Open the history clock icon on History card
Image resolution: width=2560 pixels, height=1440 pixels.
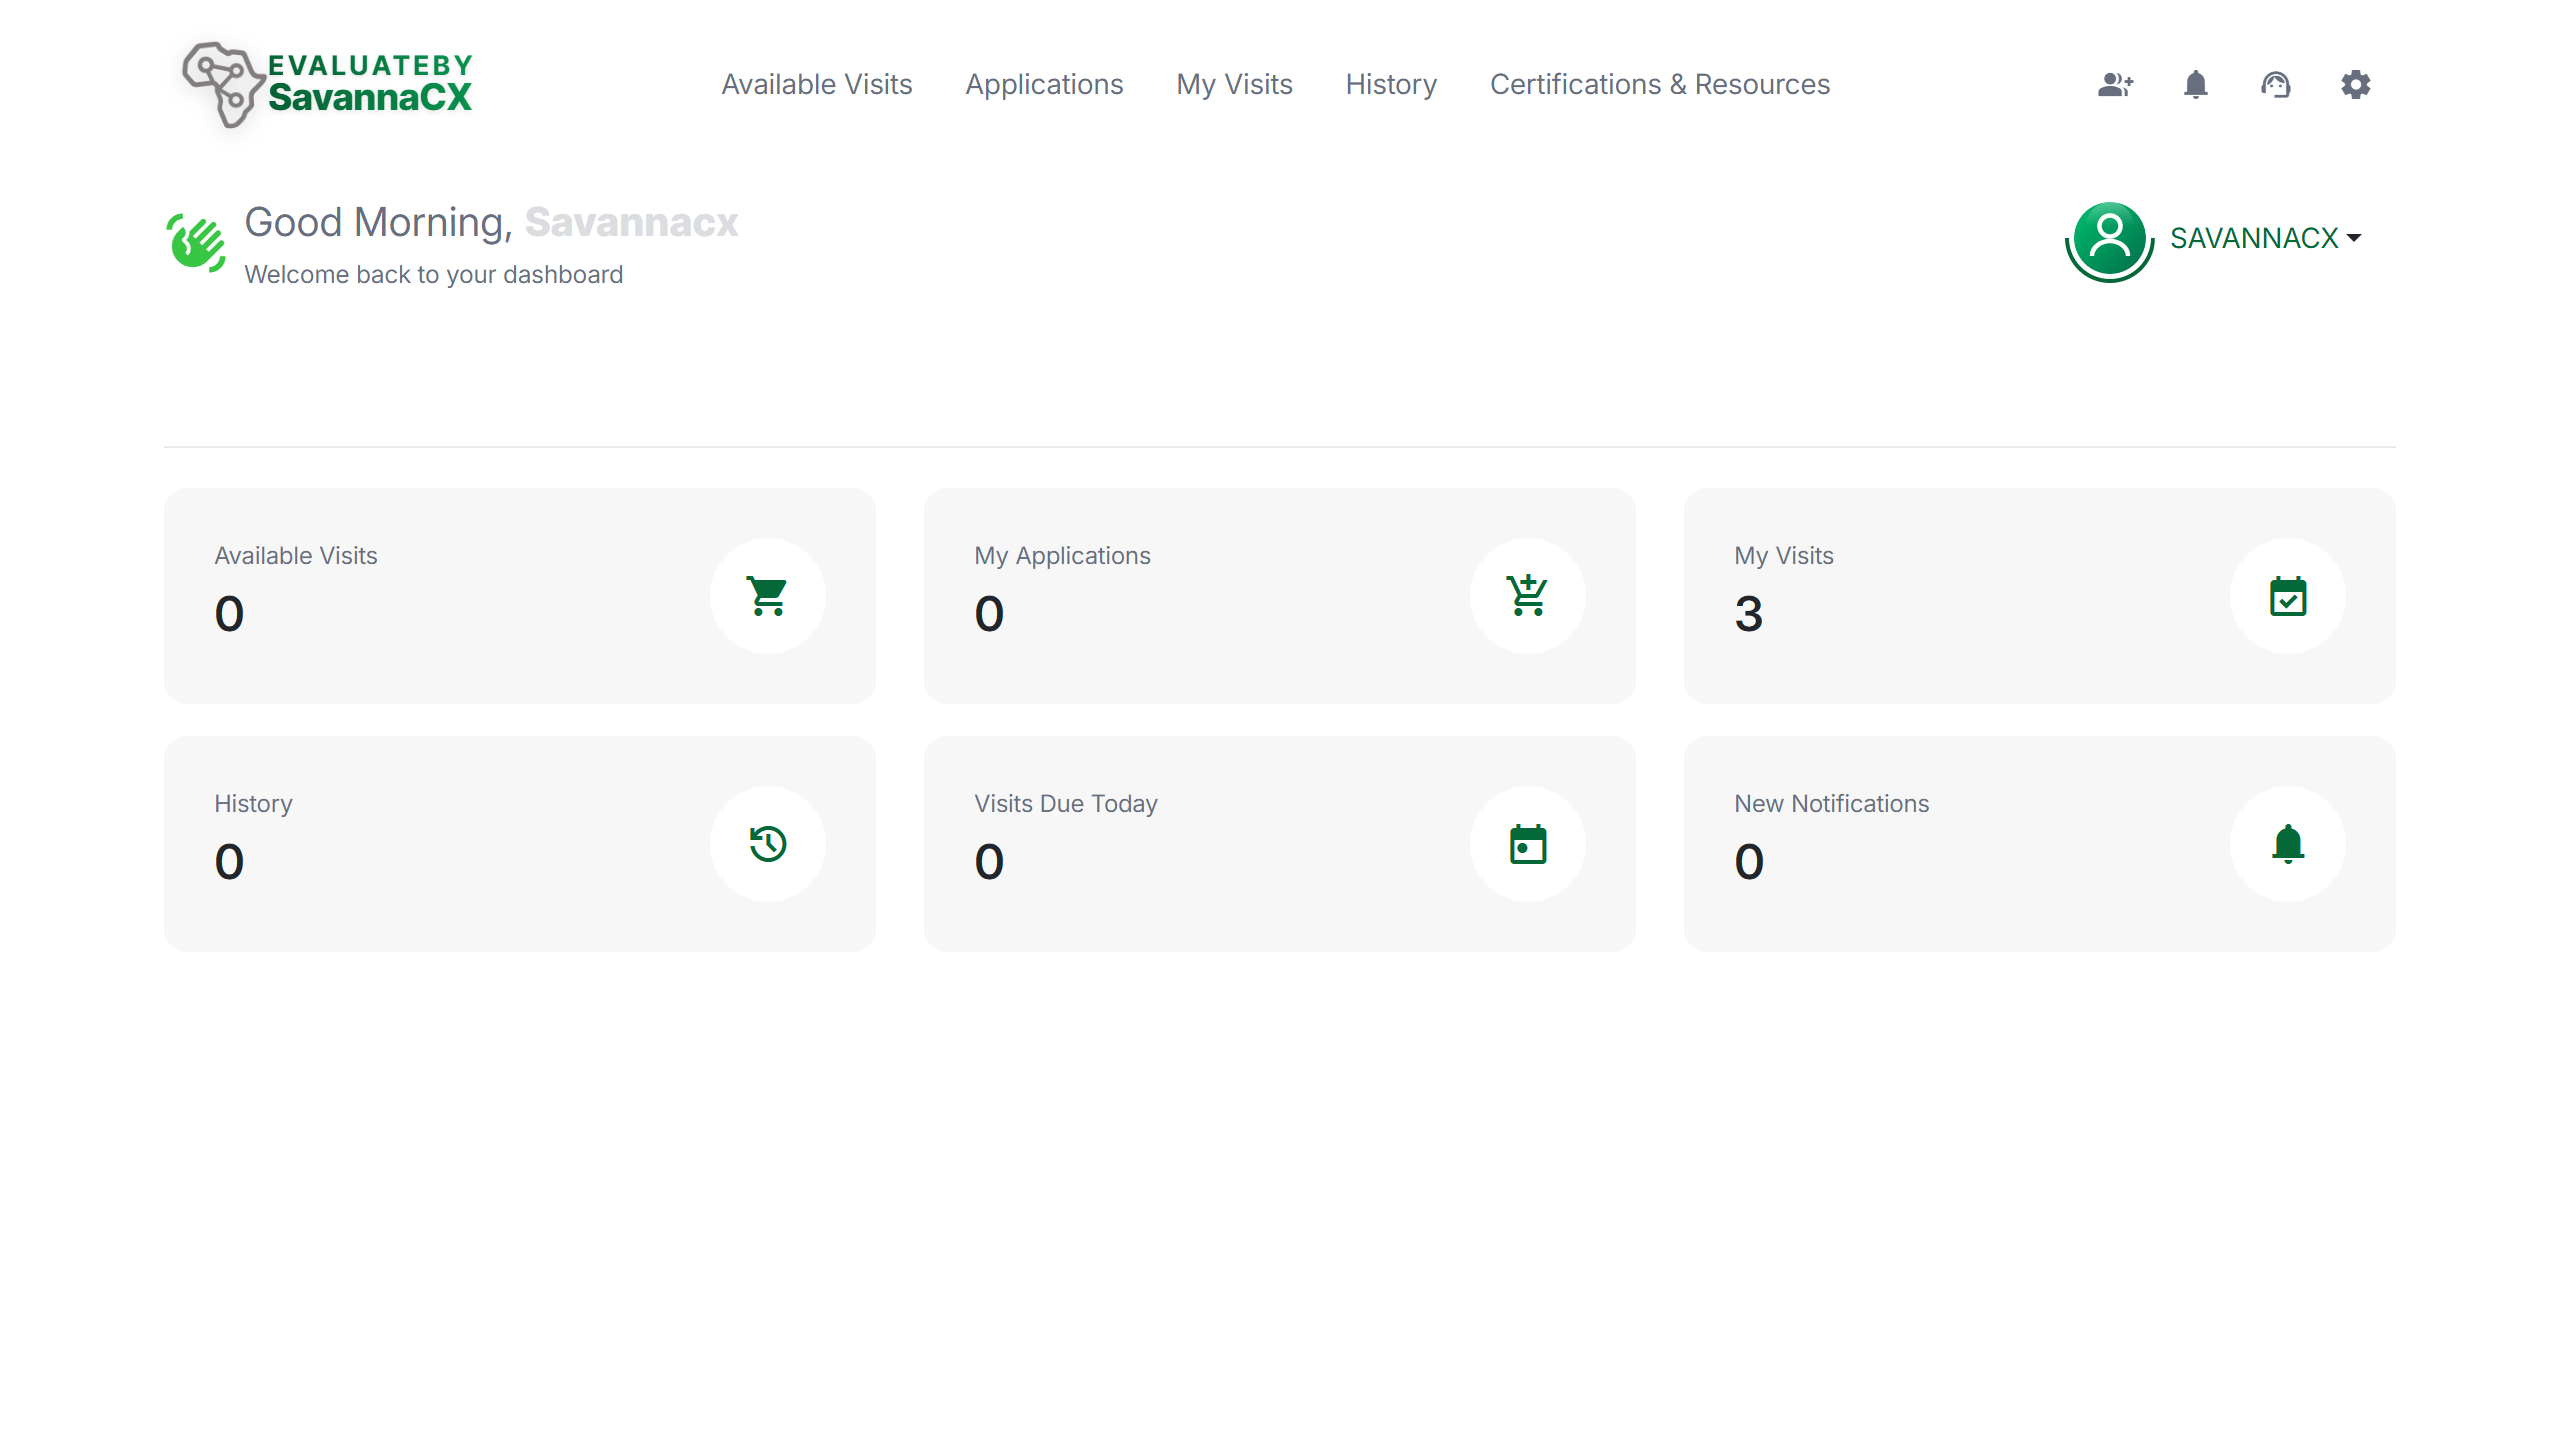point(768,843)
